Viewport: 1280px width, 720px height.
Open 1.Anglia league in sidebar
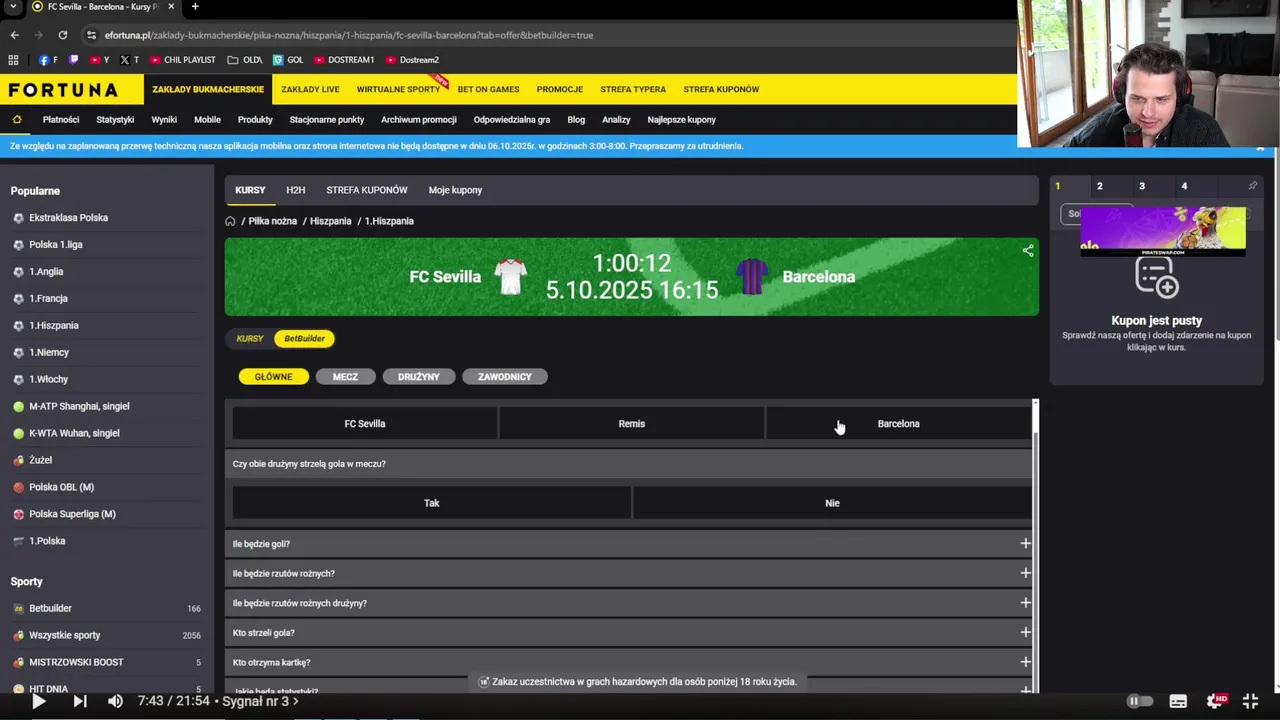(46, 272)
